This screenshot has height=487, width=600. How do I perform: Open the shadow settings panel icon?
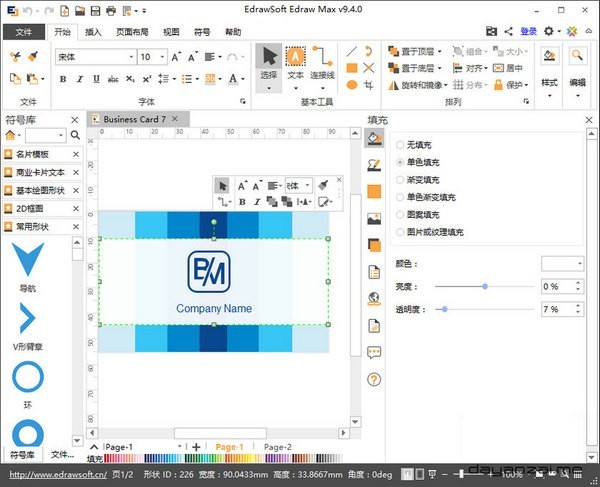[x=374, y=244]
